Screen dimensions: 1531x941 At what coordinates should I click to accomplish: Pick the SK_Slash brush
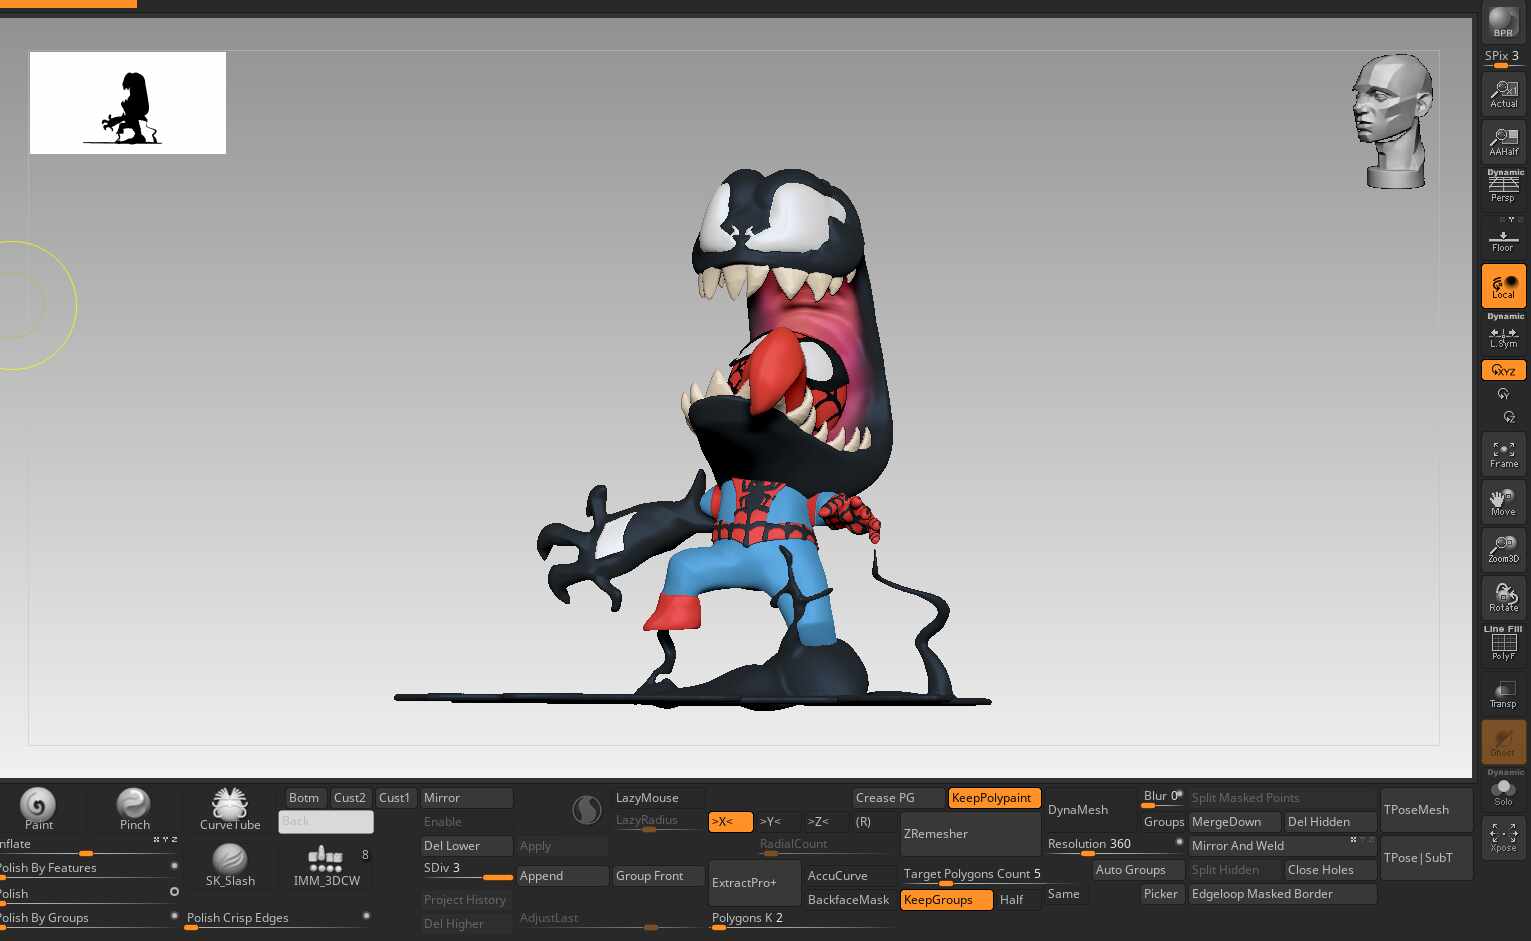229,864
